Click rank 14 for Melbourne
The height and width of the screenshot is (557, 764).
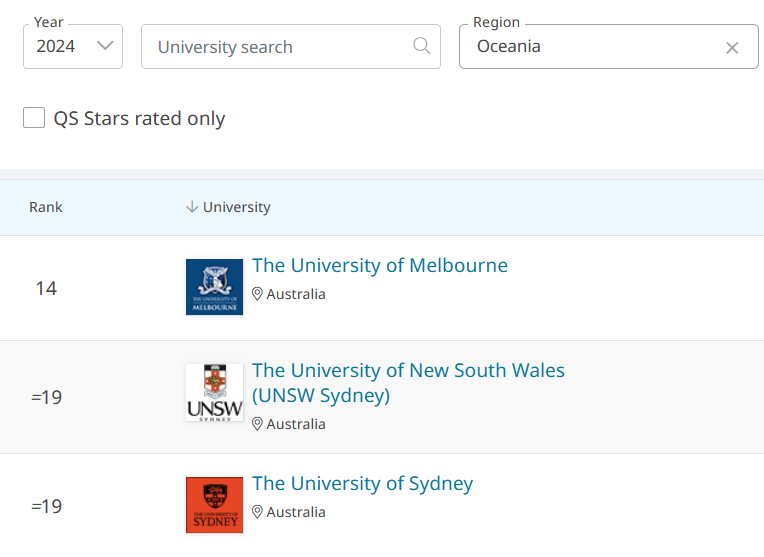click(x=46, y=288)
